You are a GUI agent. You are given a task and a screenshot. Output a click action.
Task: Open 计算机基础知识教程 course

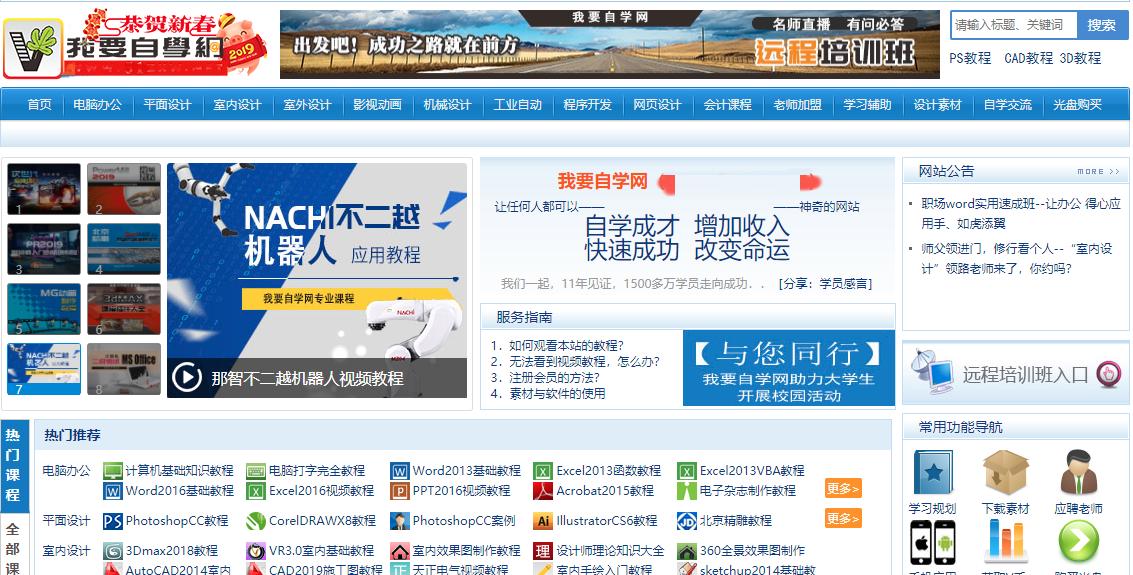pyautogui.click(x=179, y=471)
